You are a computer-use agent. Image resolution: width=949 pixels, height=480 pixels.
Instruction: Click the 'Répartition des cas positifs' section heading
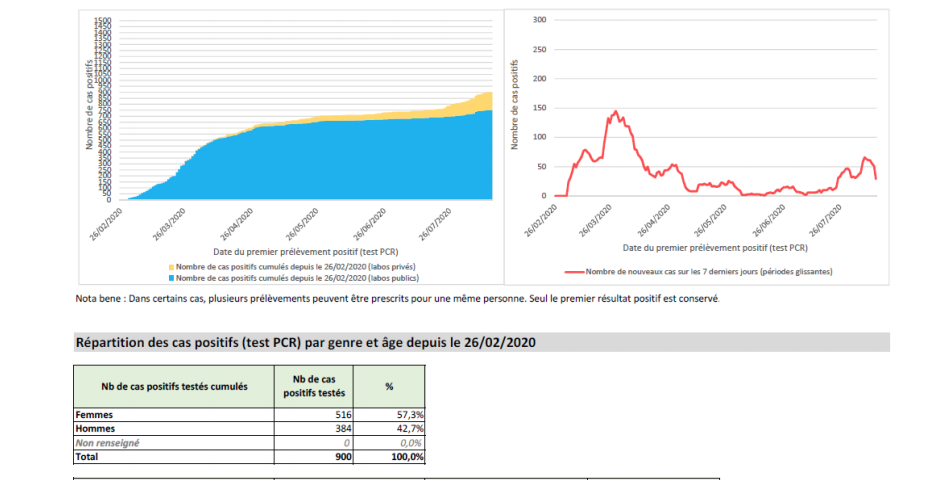[x=306, y=342]
